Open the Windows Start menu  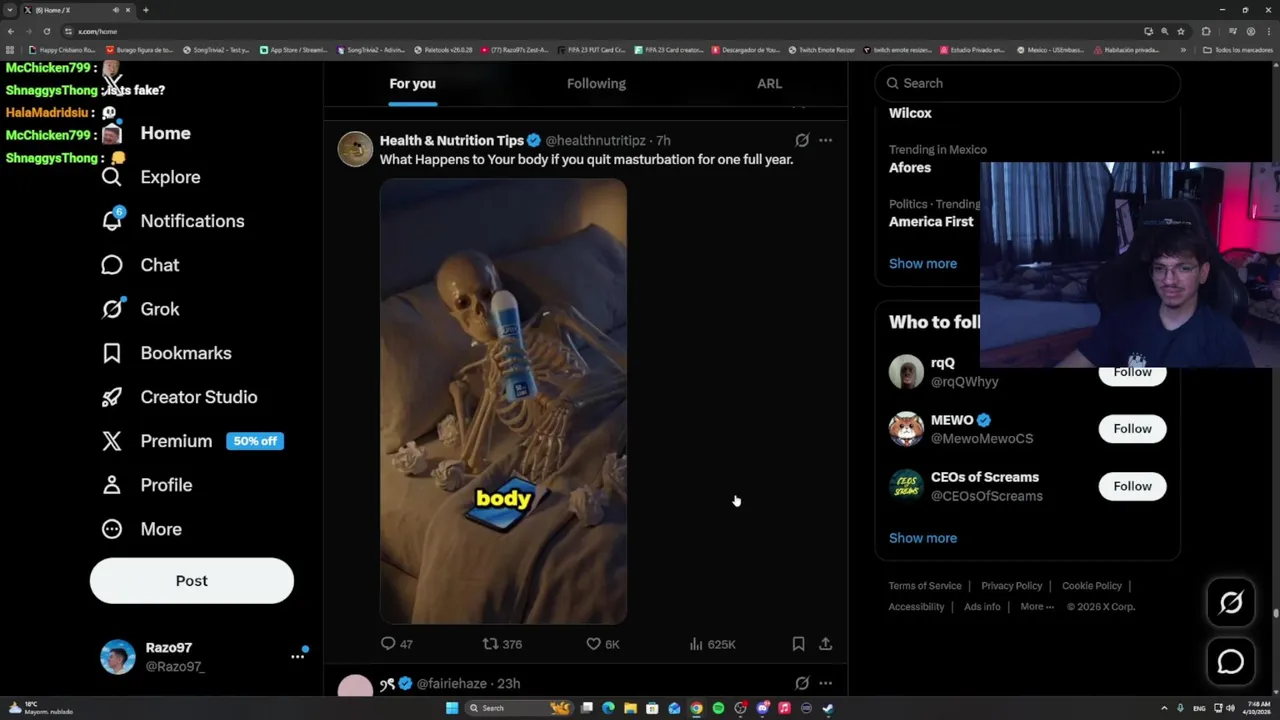point(452,708)
